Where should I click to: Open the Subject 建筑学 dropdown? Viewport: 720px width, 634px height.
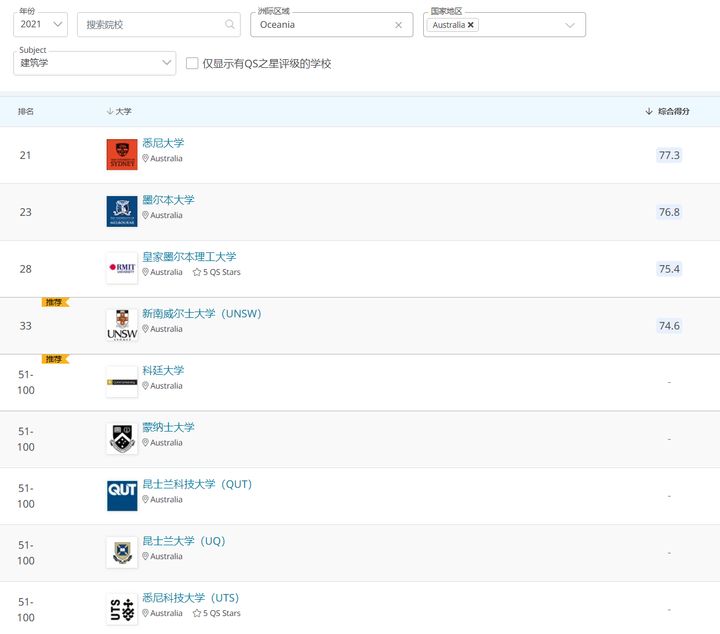coord(95,63)
